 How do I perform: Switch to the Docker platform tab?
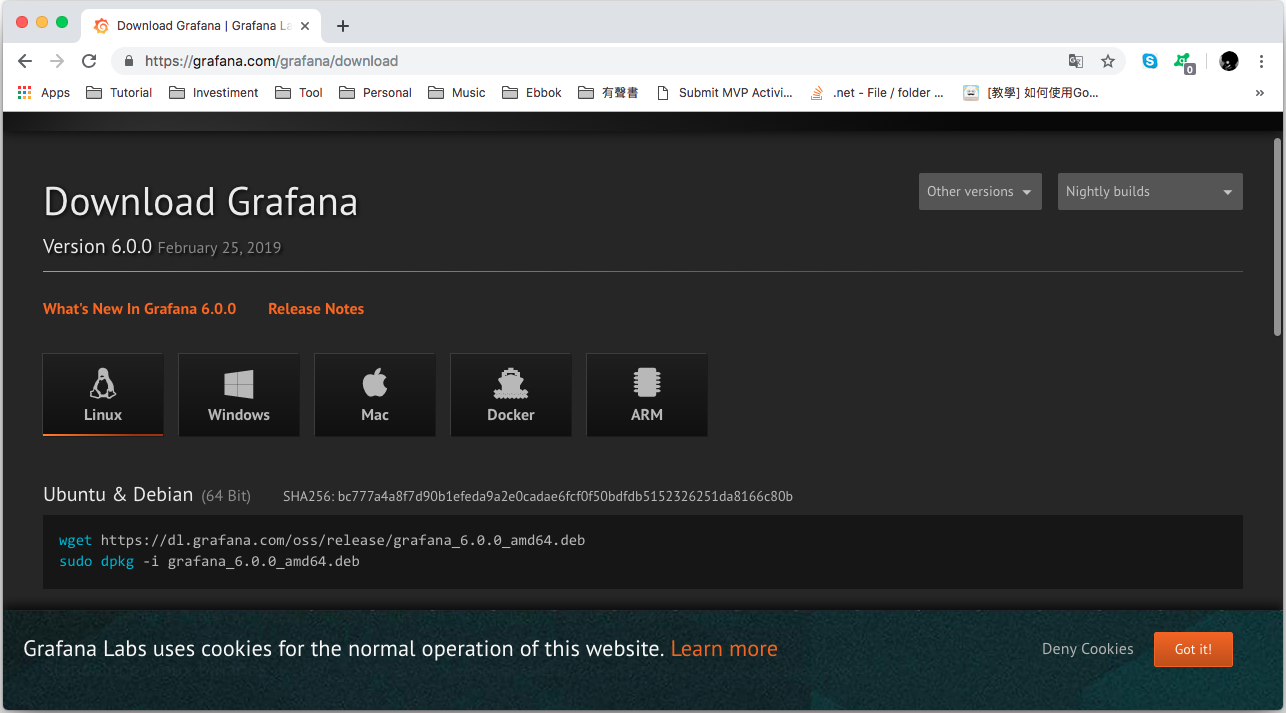[x=511, y=395]
